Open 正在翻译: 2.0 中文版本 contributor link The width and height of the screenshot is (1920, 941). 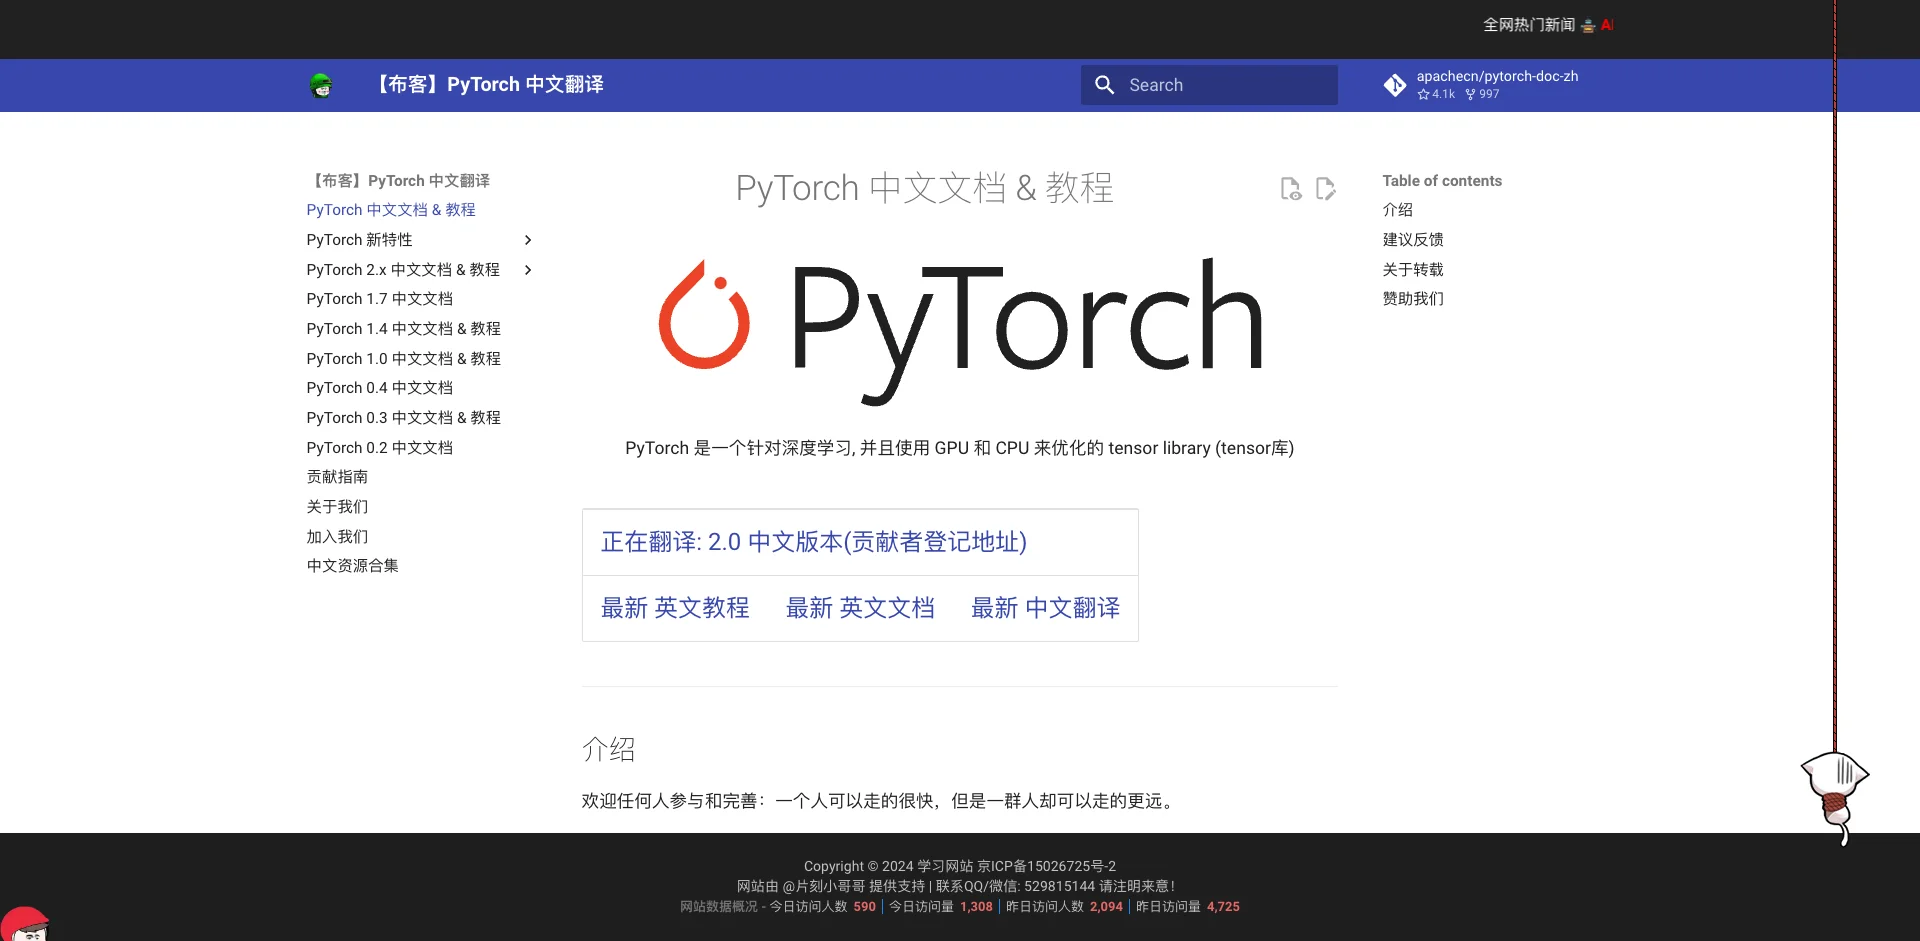point(814,542)
